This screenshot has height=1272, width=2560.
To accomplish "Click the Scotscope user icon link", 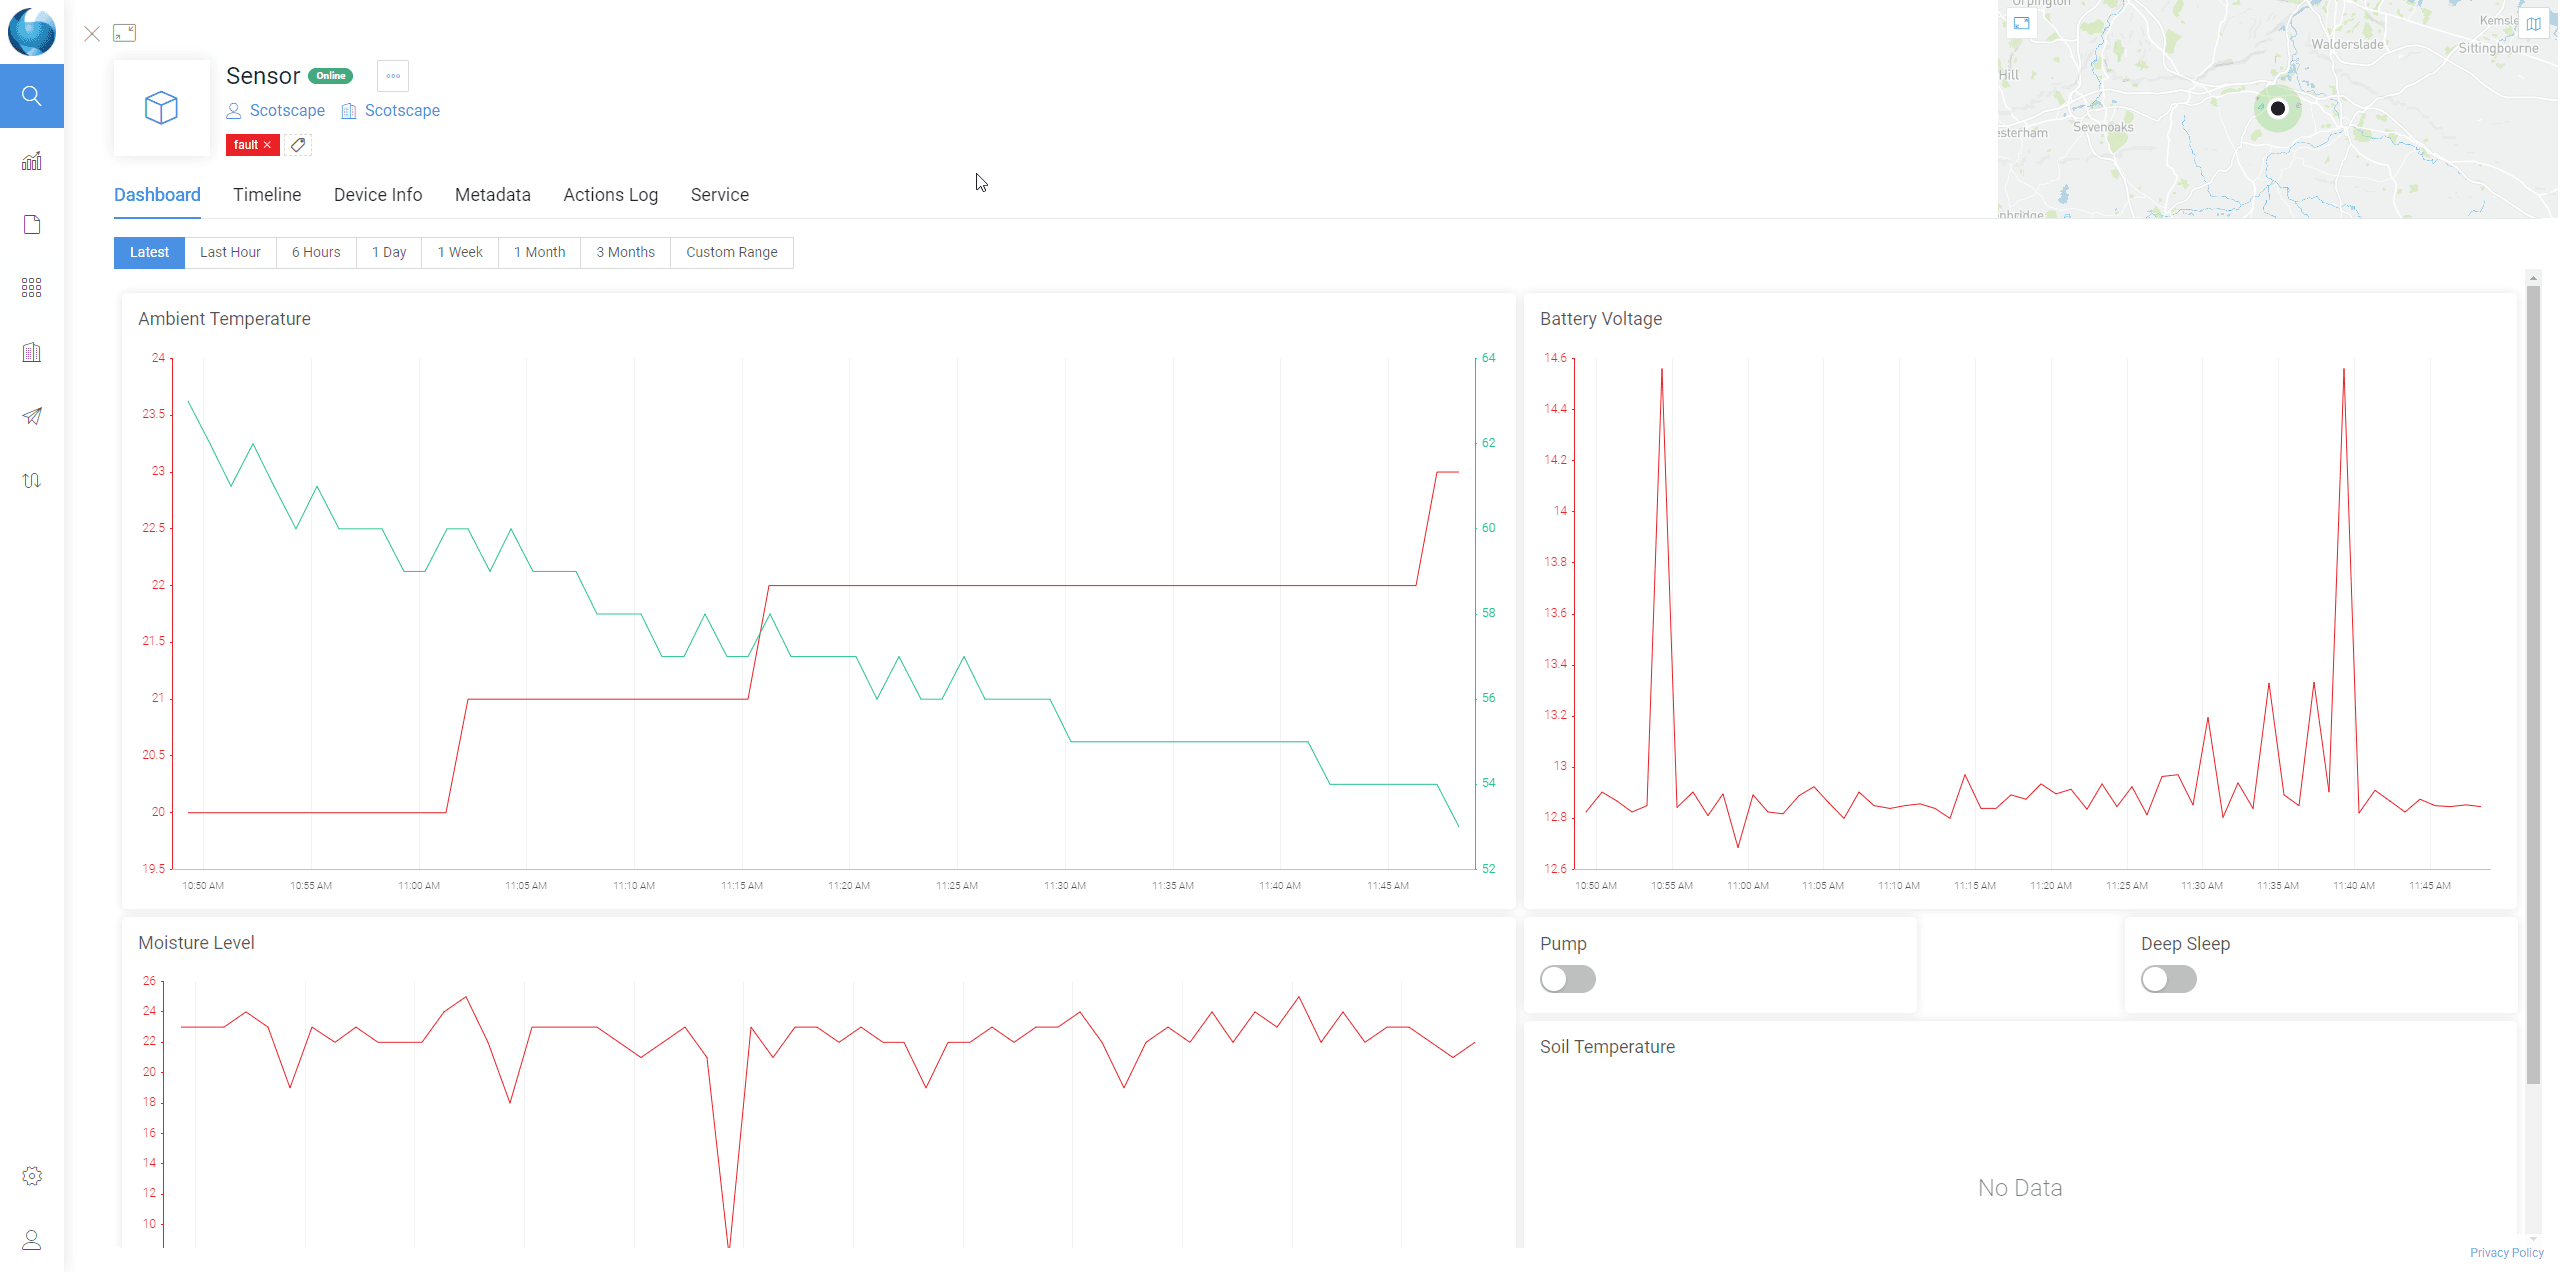I will (276, 109).
